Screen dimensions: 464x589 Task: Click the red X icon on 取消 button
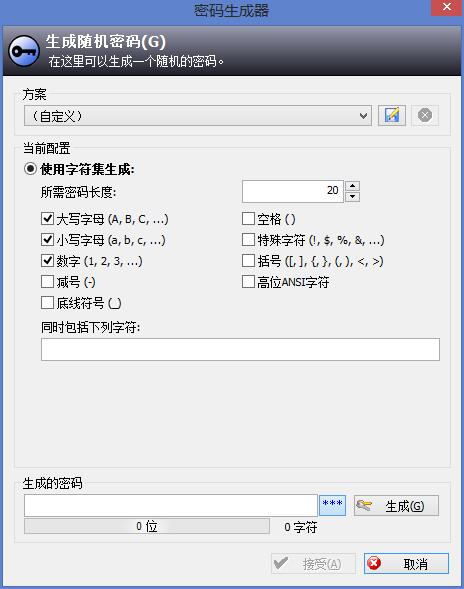pyautogui.click(x=374, y=563)
